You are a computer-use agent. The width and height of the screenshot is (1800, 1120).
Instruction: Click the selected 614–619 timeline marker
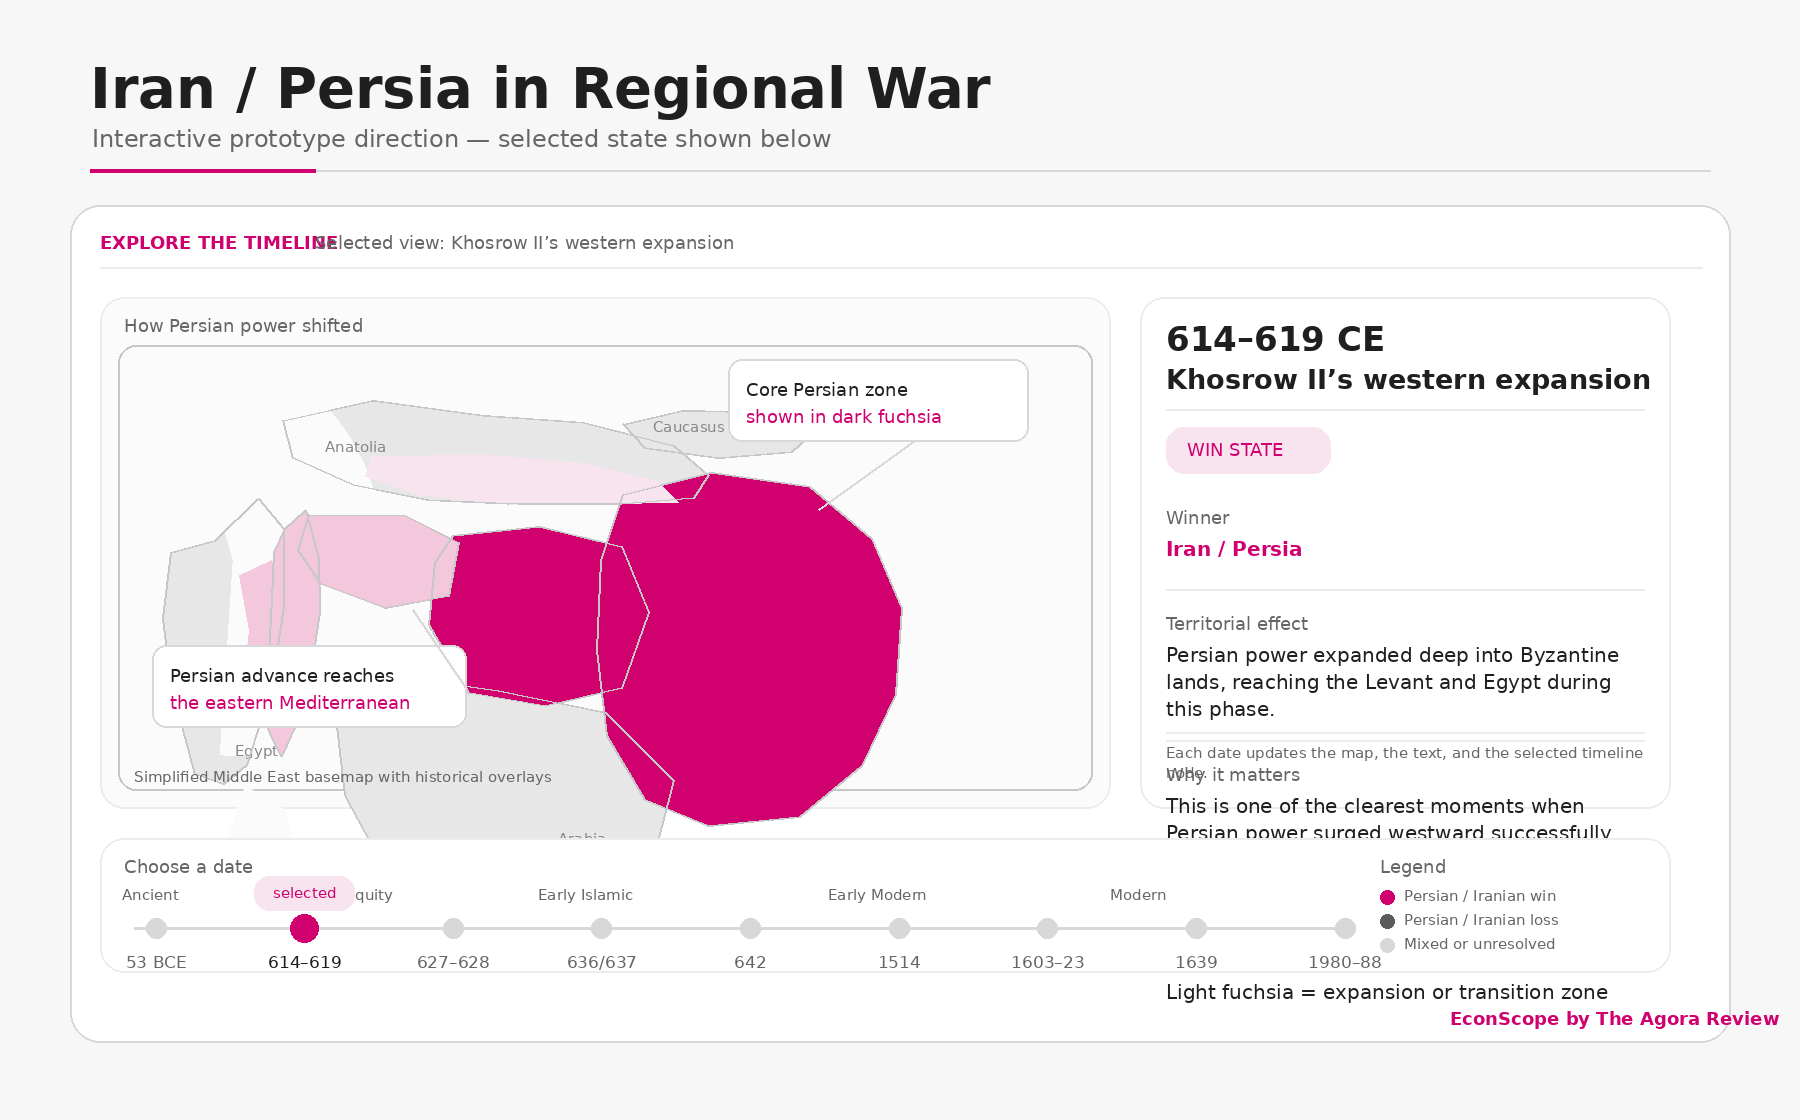click(304, 928)
